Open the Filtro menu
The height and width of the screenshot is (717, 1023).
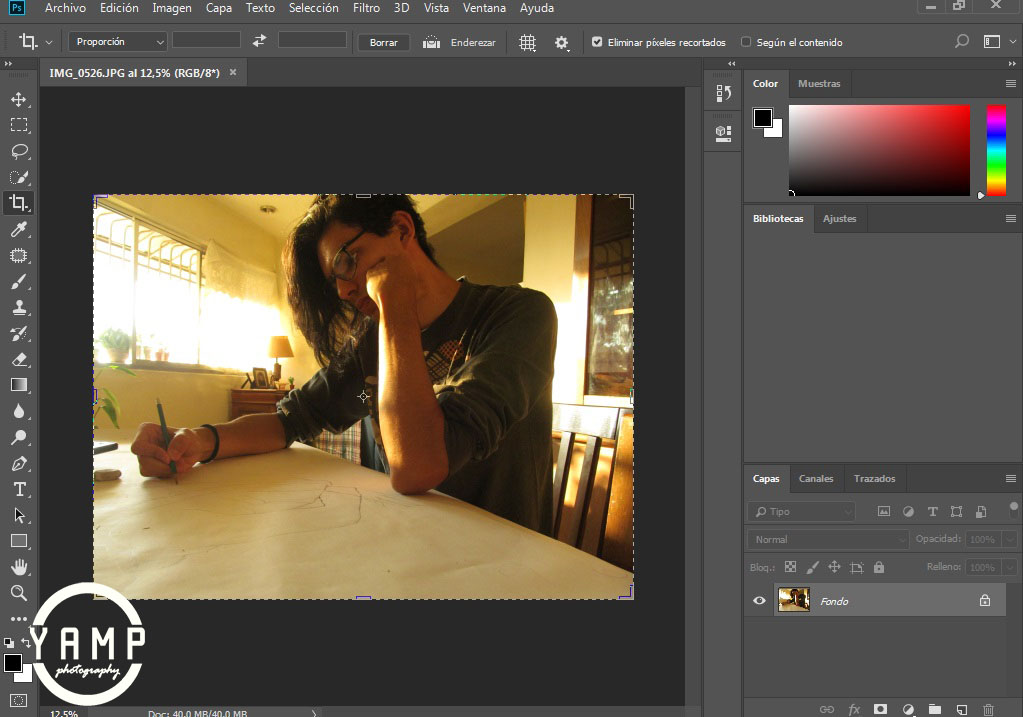tap(366, 8)
